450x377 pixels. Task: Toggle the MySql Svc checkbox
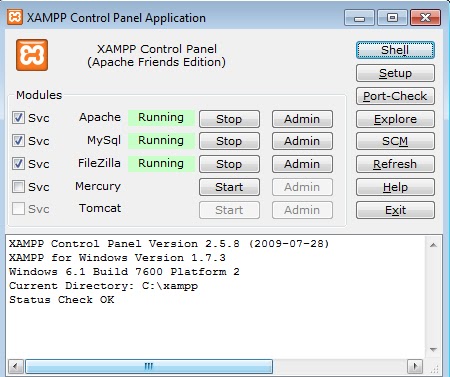tap(18, 141)
